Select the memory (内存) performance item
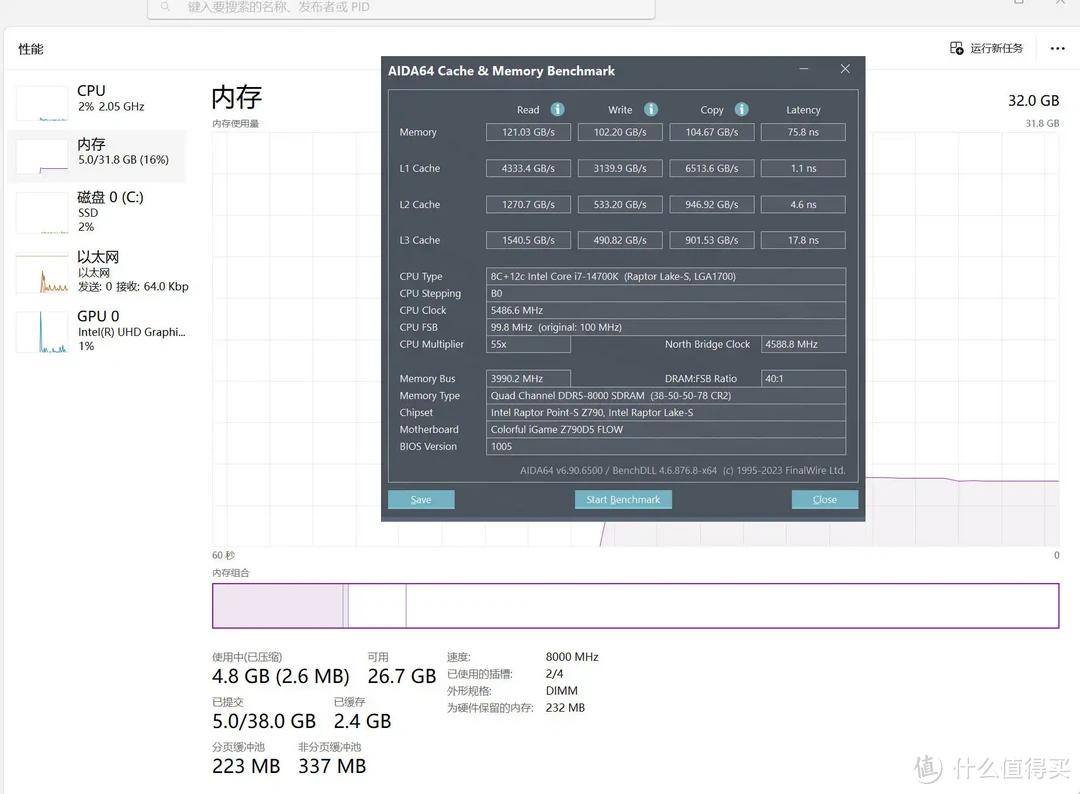The width and height of the screenshot is (1080, 794). [97, 155]
